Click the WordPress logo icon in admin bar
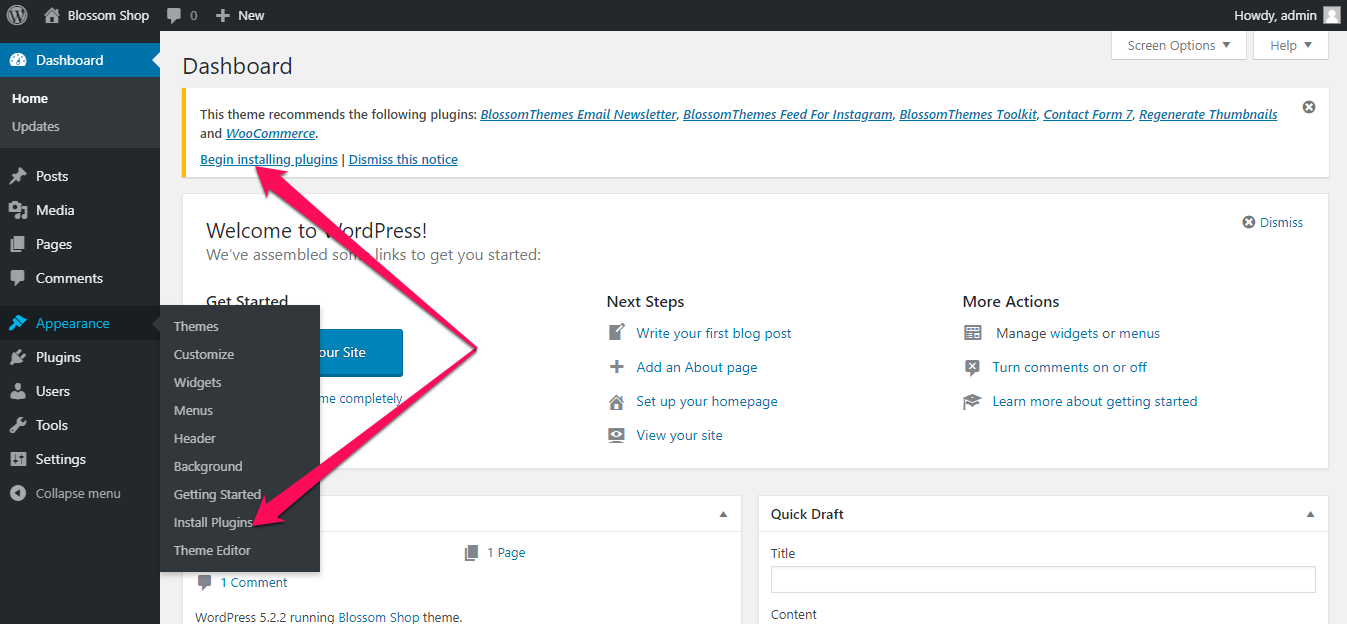 [17, 15]
